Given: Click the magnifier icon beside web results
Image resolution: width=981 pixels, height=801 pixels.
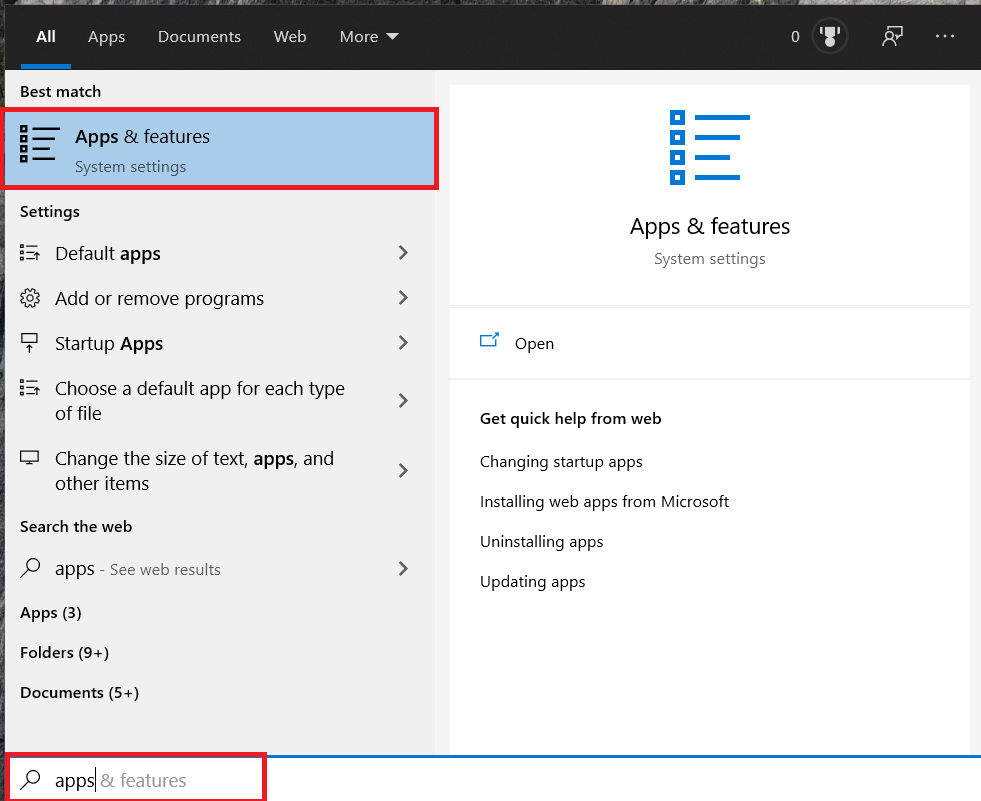Looking at the screenshot, I should 31,568.
